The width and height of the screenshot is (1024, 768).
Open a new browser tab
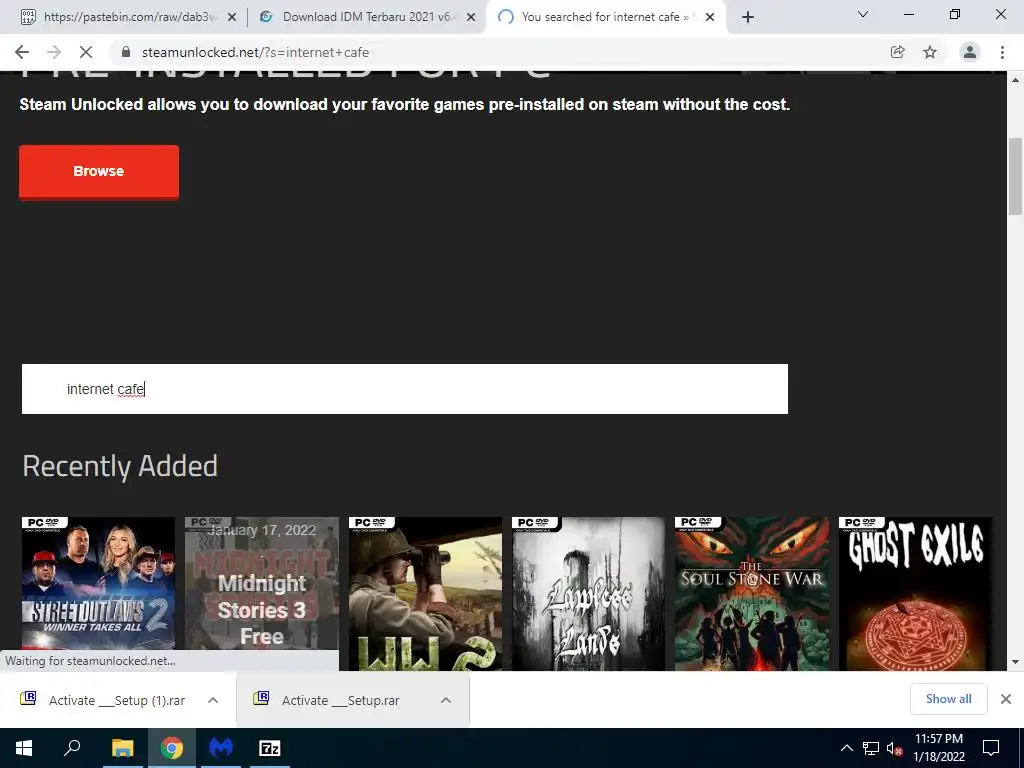click(748, 17)
